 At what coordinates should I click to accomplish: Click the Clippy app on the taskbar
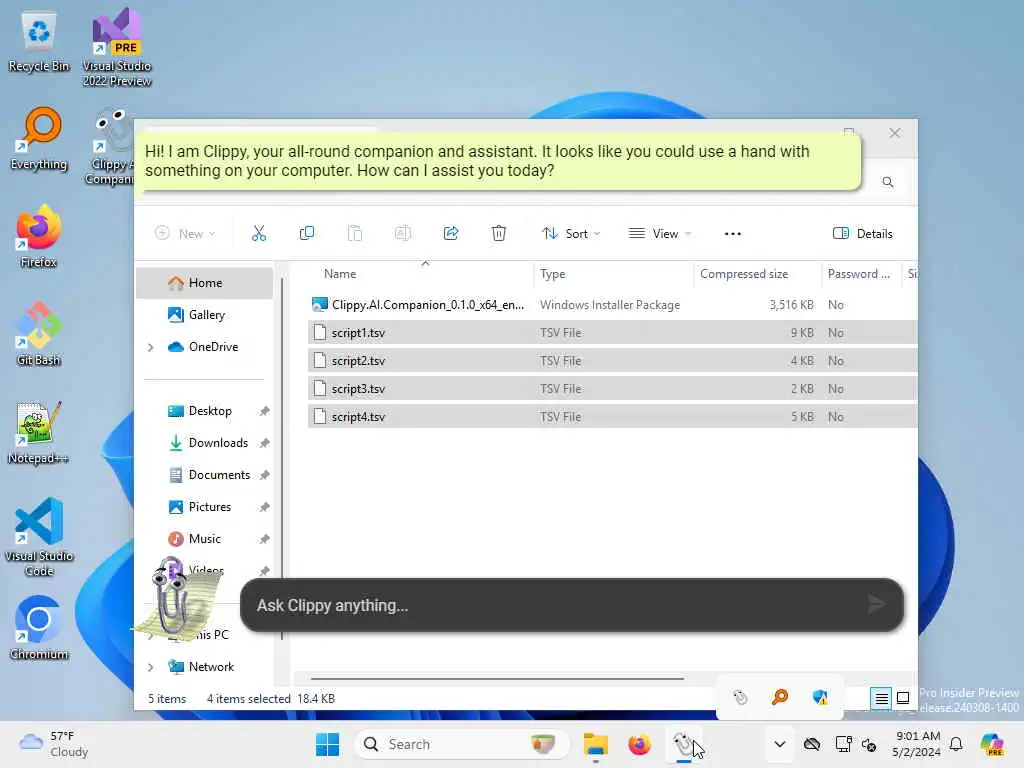684,744
